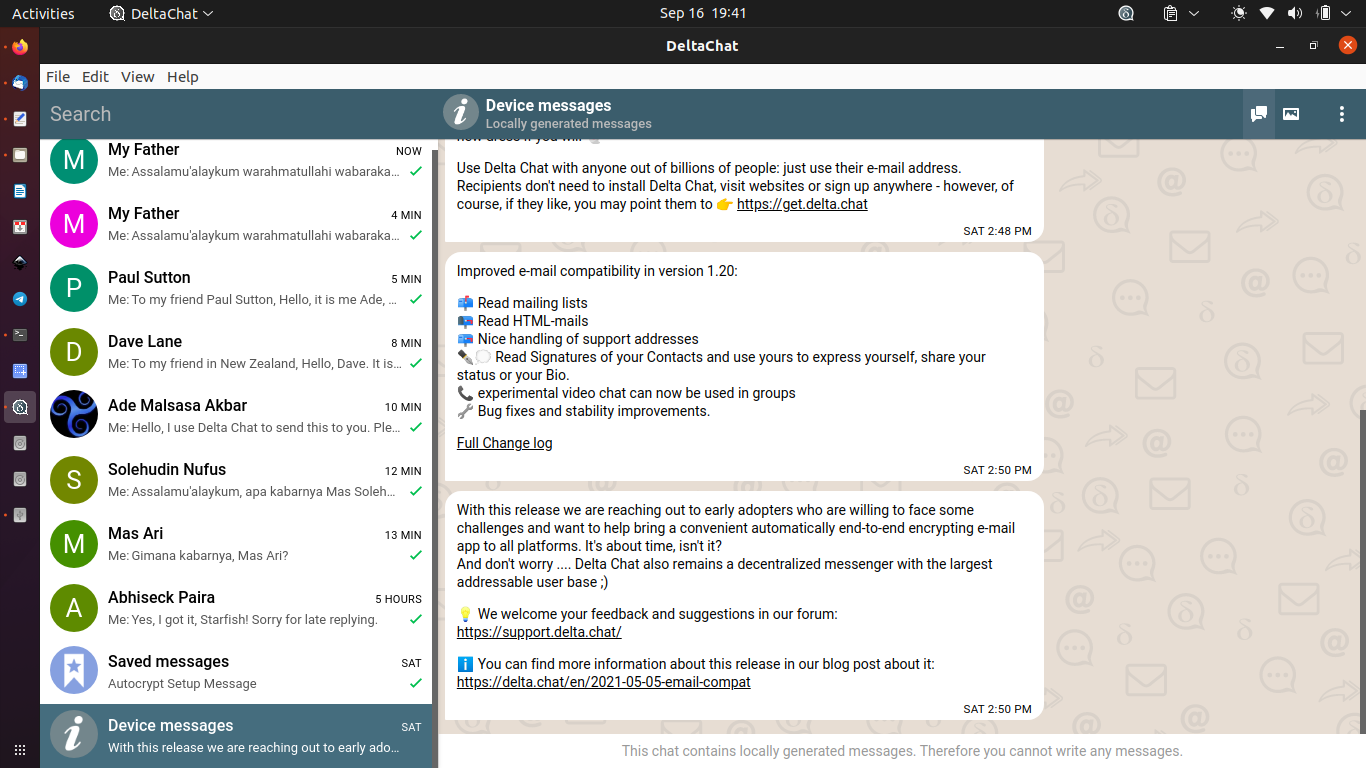Expand the DeltaChat app menu in top bar
The height and width of the screenshot is (768, 1366).
161,13
